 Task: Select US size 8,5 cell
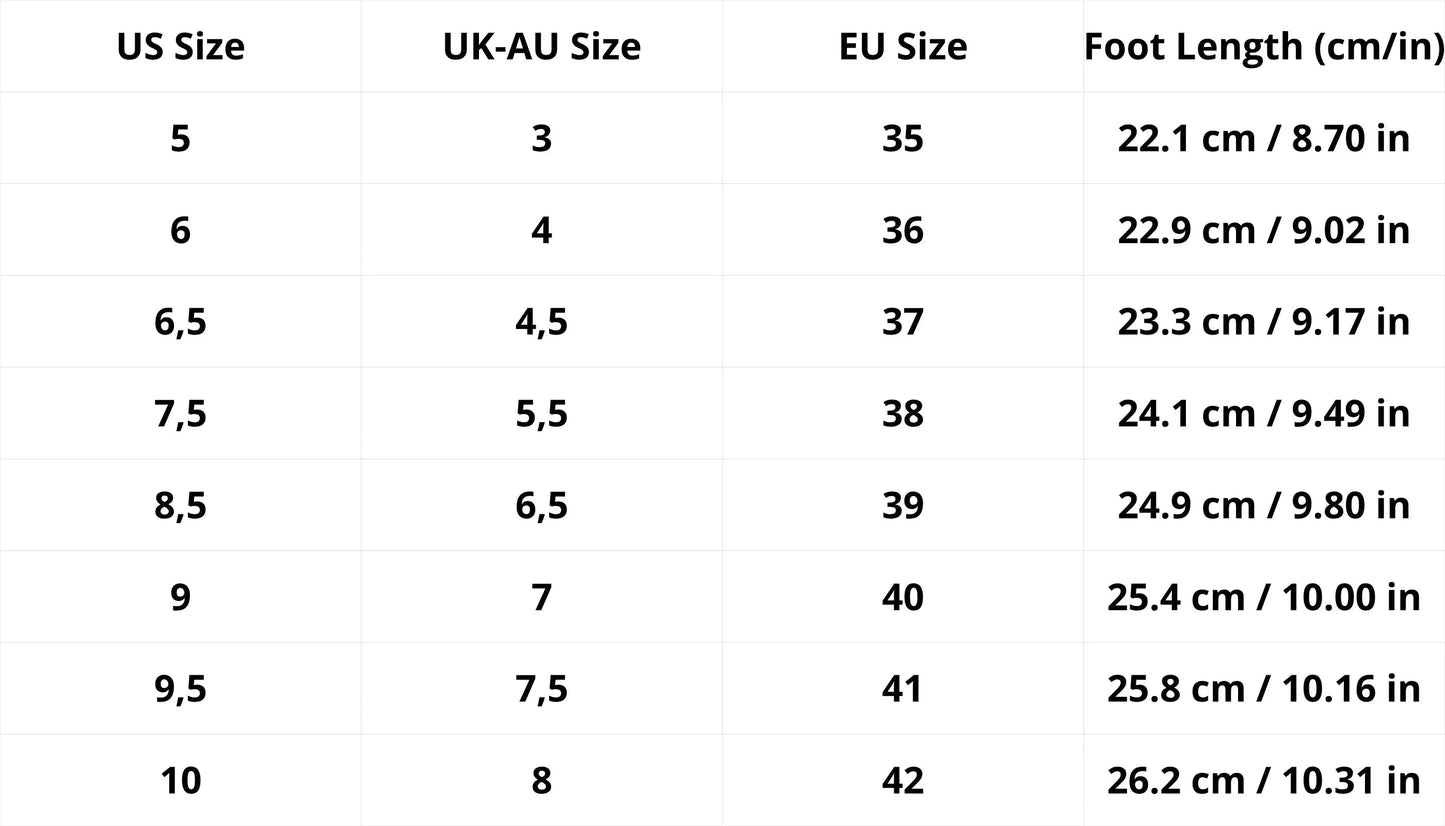180,505
